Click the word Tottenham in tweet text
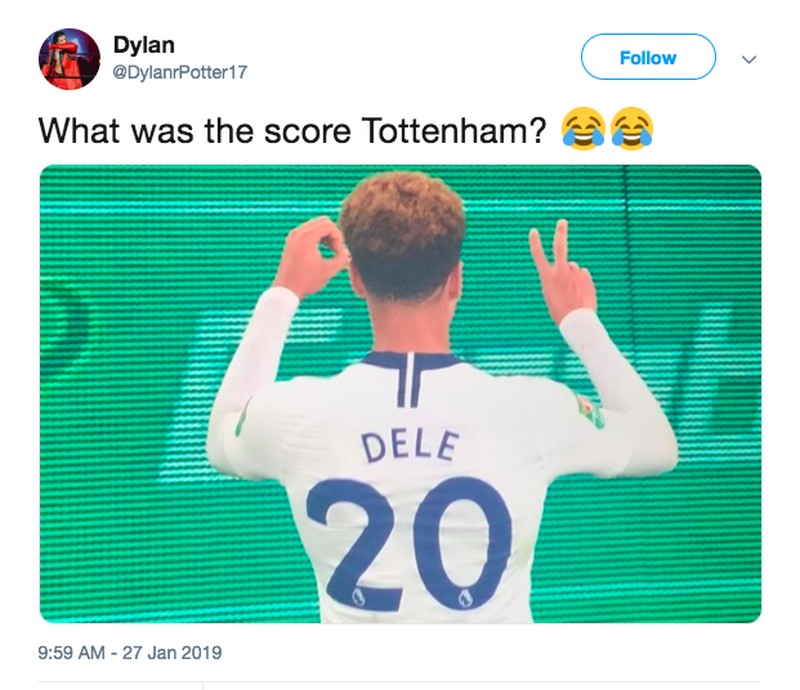The image size is (800, 690). (454, 131)
